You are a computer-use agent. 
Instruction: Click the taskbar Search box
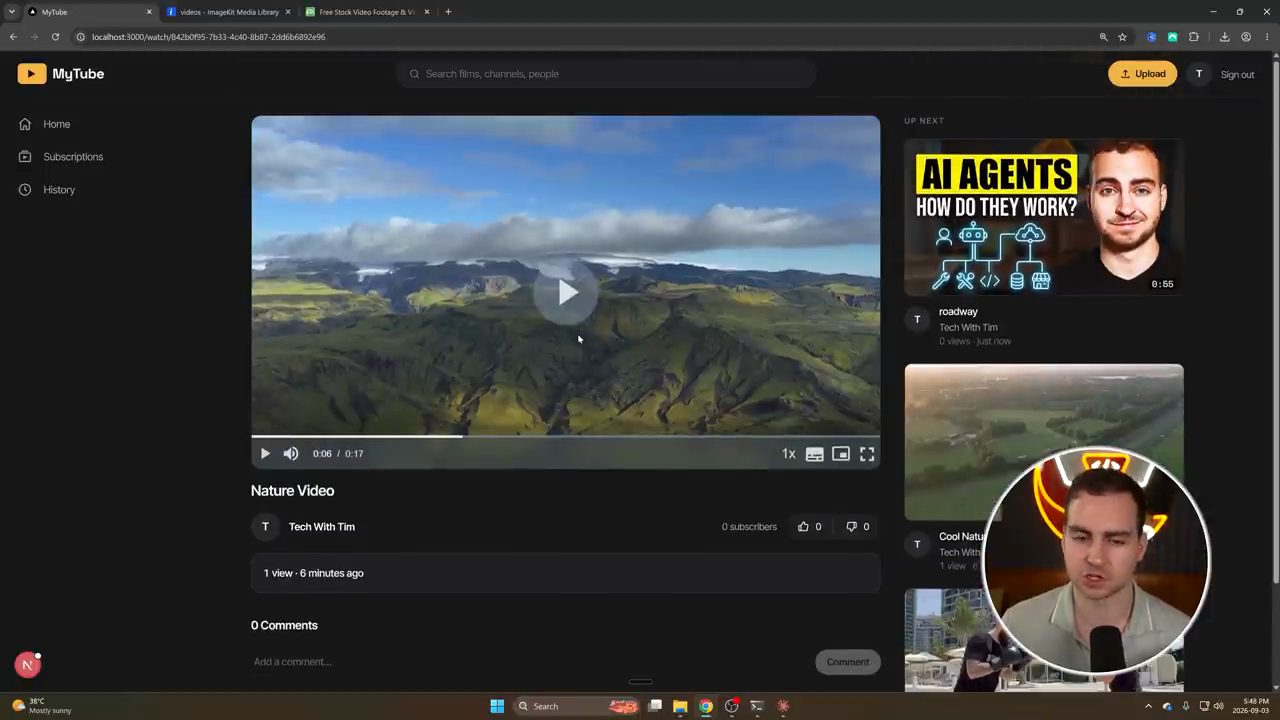(x=576, y=706)
